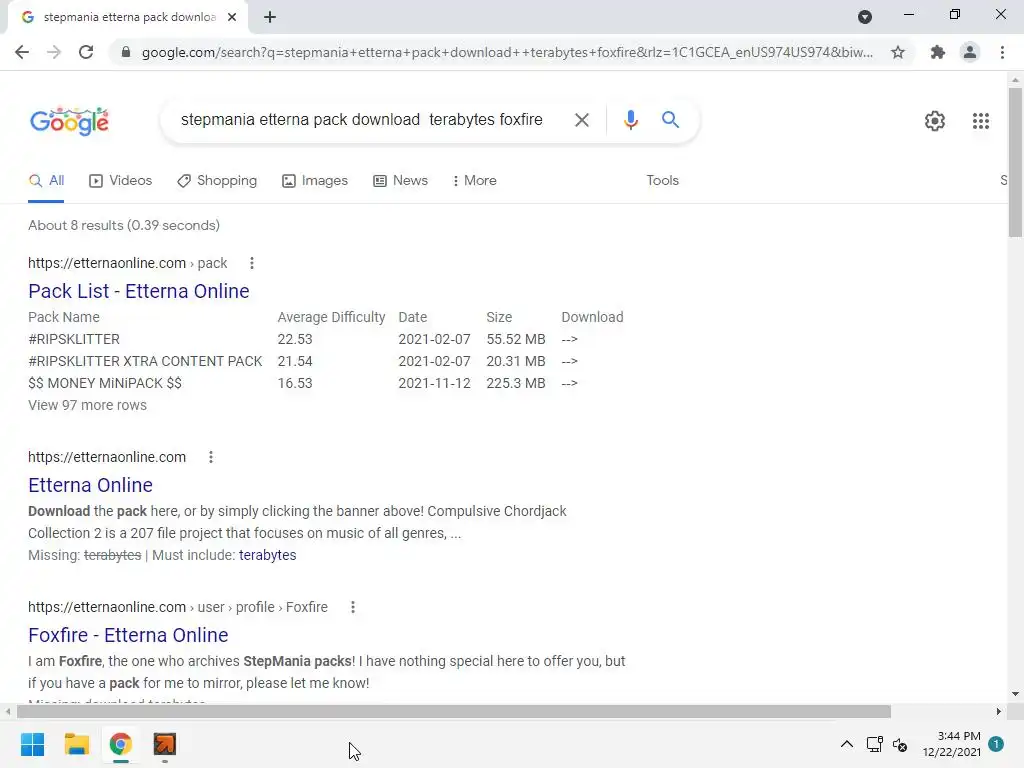Viewport: 1024px width, 768px height.
Task: Open the Chrome profile avatar
Action: point(970,52)
